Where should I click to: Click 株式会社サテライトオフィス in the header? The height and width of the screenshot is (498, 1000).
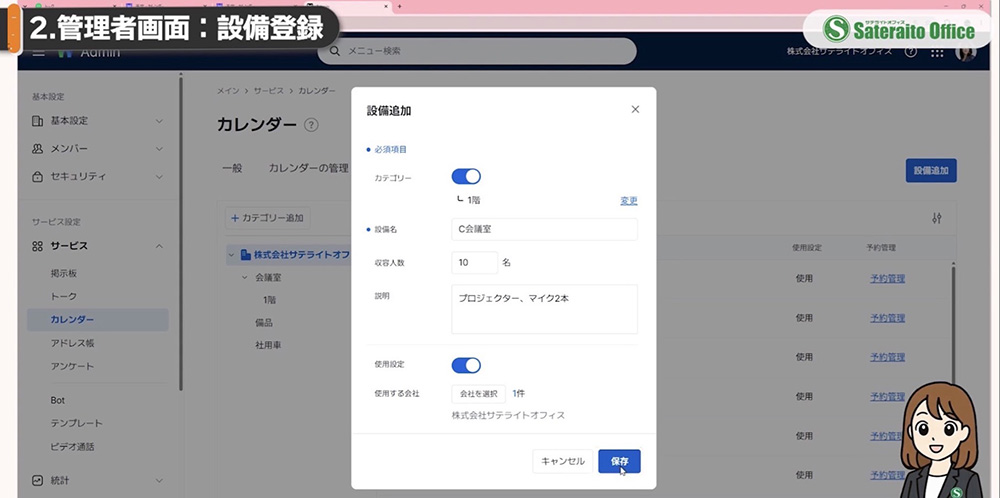pyautogui.click(x=839, y=52)
